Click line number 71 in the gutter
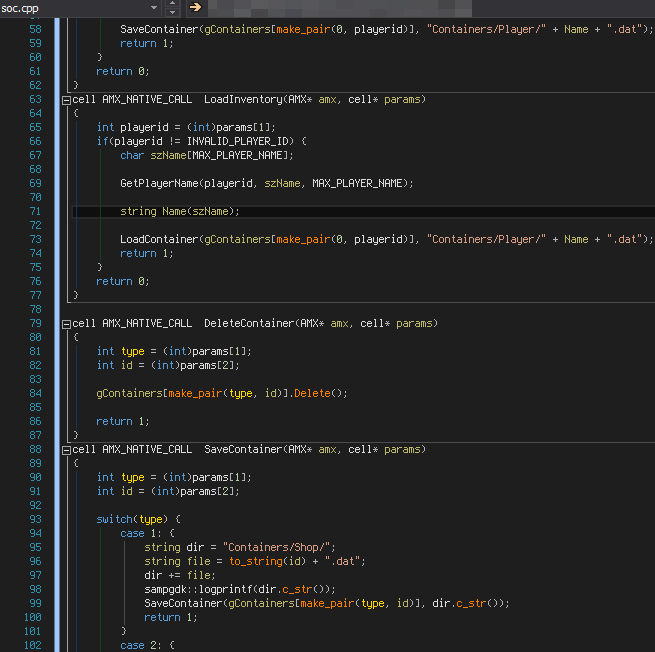This screenshot has height=652, width=655. (36, 211)
